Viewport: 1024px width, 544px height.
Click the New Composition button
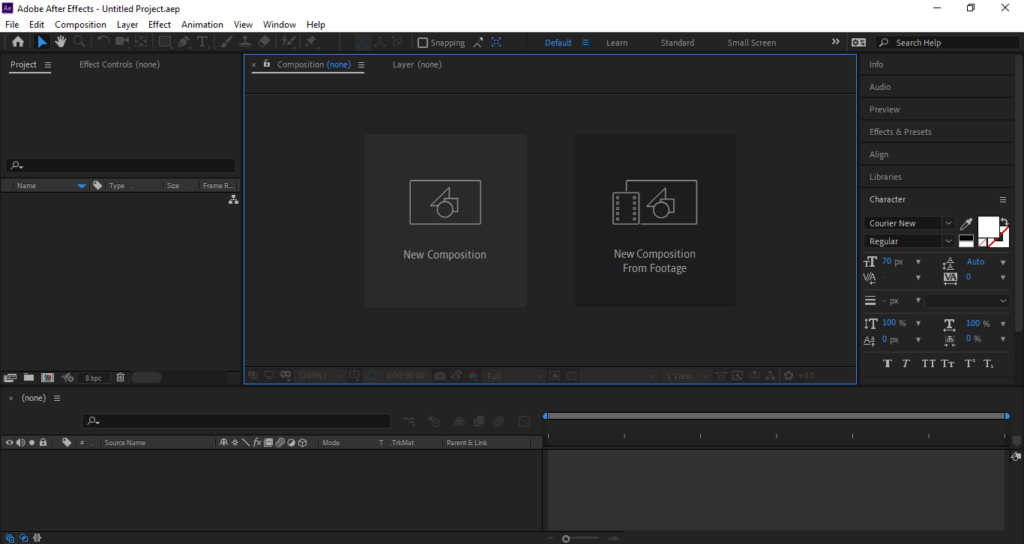click(445, 221)
